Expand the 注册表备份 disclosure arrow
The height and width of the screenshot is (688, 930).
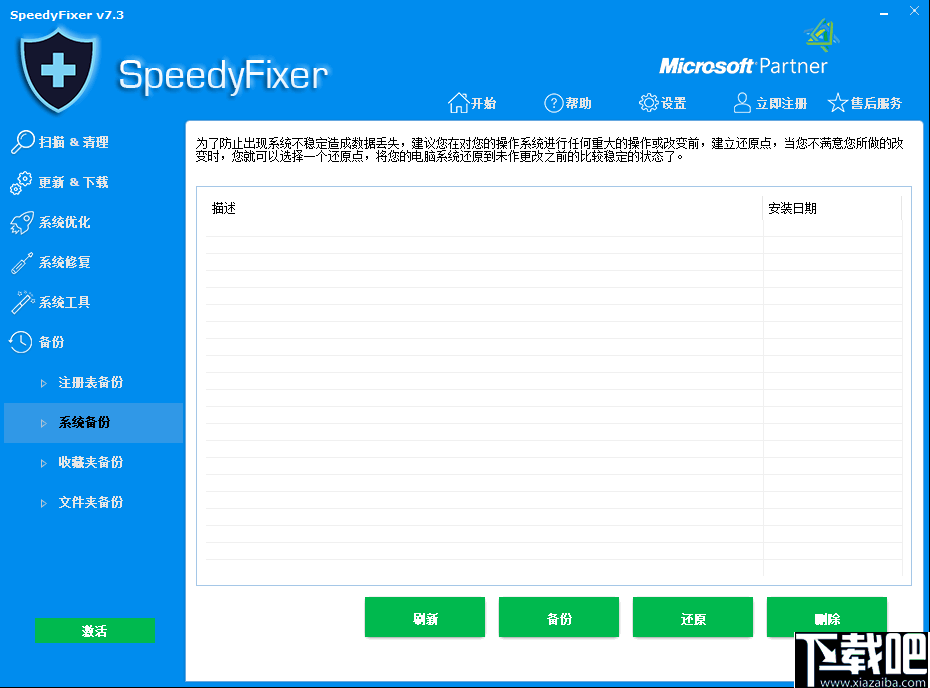tap(43, 382)
